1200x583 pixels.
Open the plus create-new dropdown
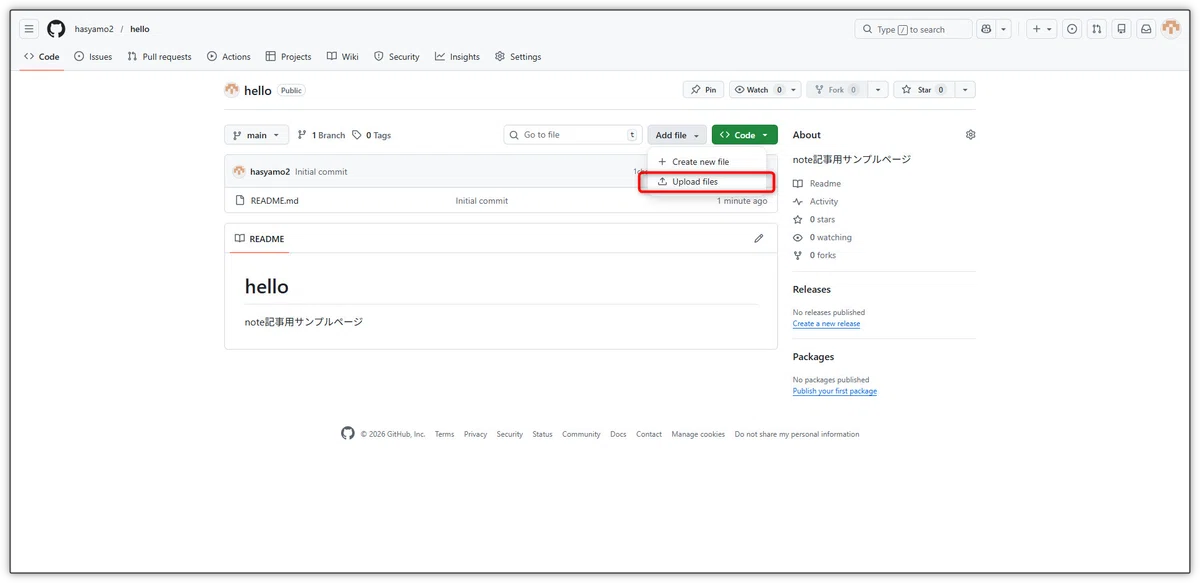(1043, 29)
